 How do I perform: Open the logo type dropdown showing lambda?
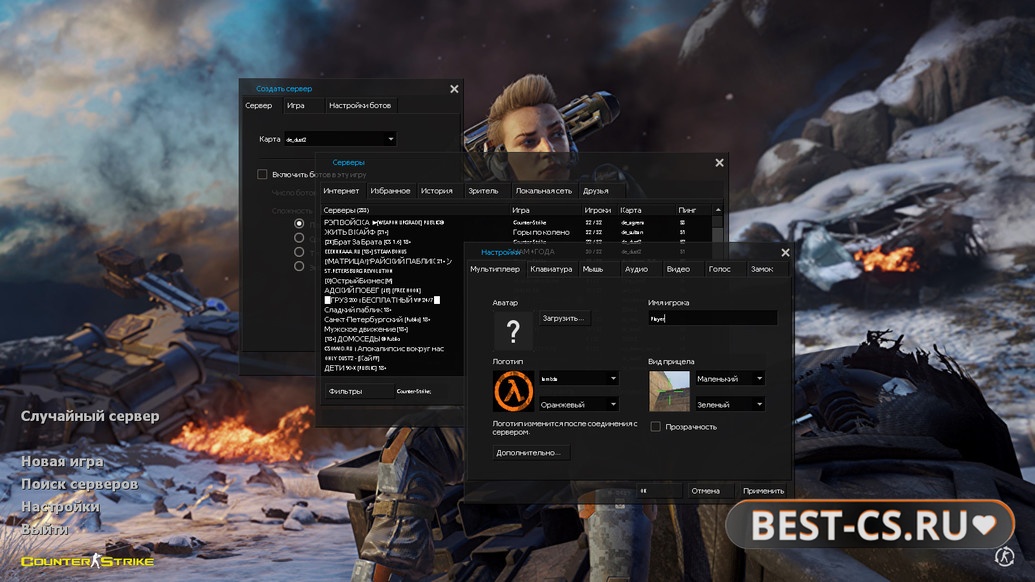pos(578,378)
